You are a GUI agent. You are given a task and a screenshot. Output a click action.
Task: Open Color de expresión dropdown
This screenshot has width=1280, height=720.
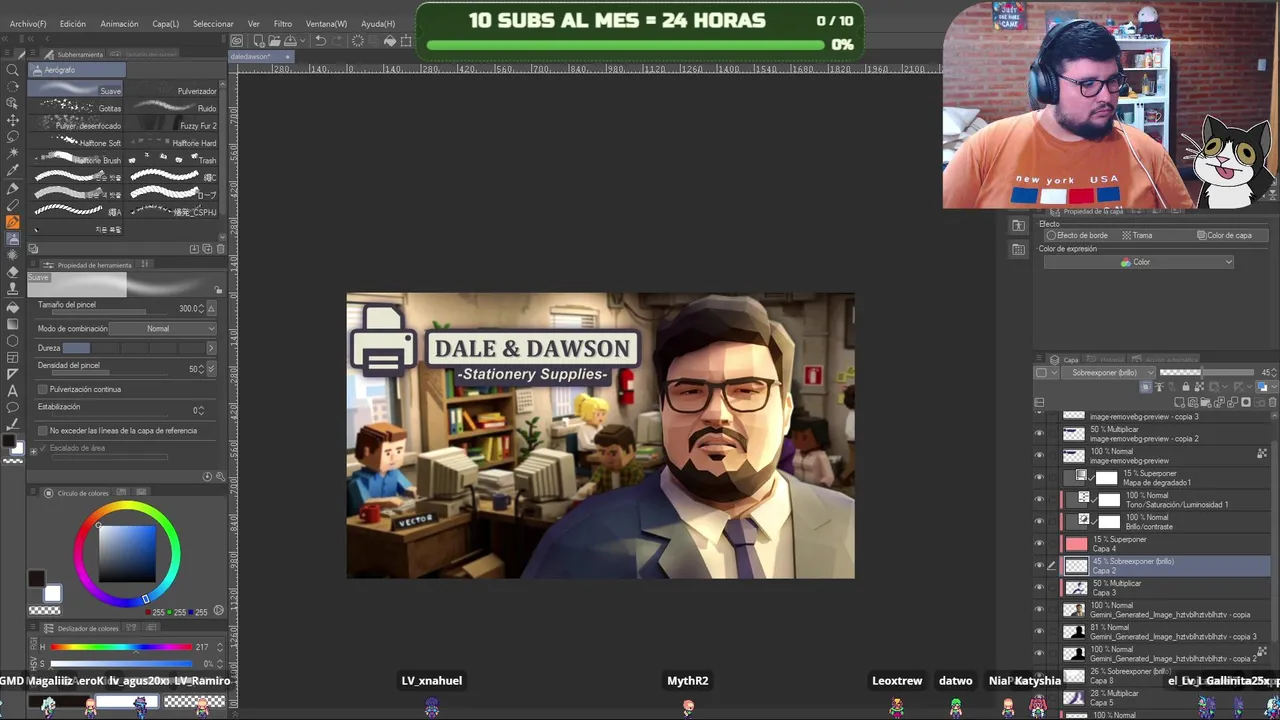(x=1140, y=262)
